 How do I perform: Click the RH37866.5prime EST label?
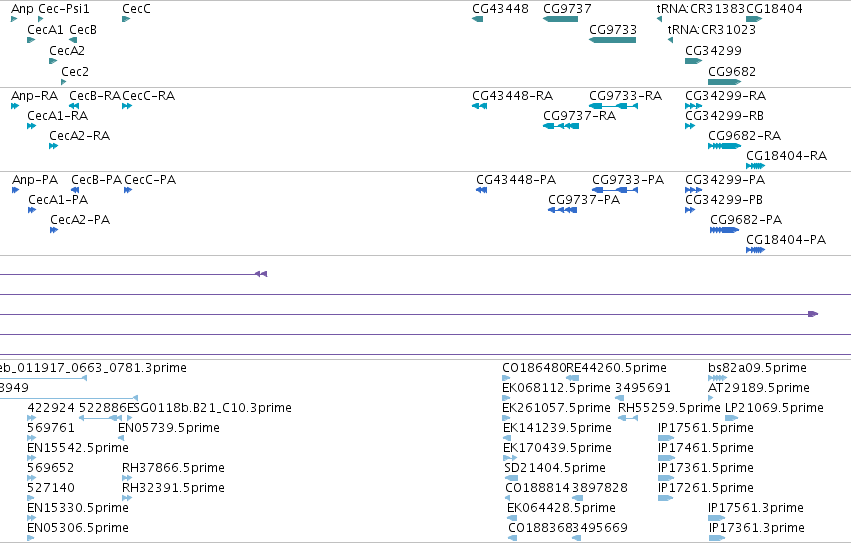(173, 468)
